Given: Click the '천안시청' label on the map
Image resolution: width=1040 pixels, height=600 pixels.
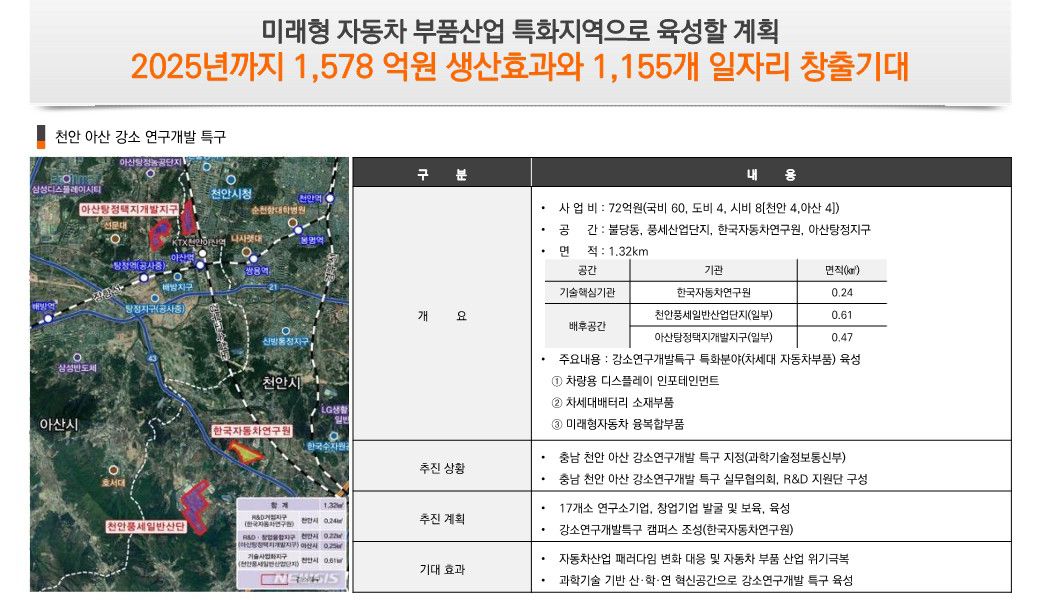Looking at the screenshot, I should 231,194.
